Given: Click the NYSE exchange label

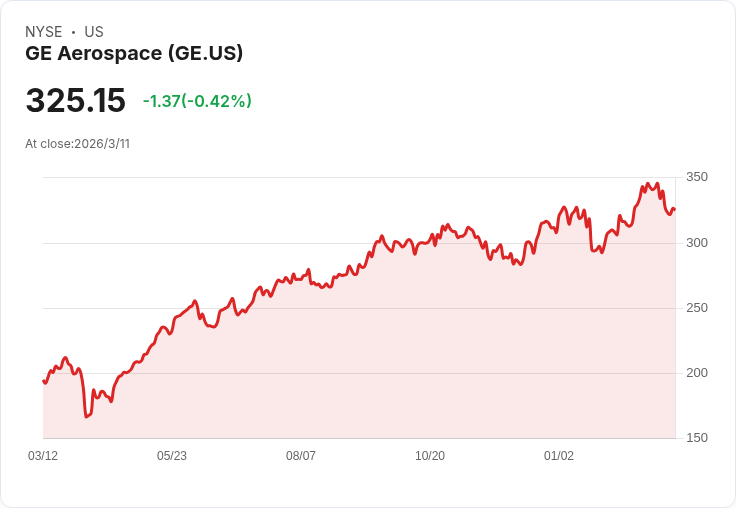Looking at the screenshot, I should pos(44,32).
